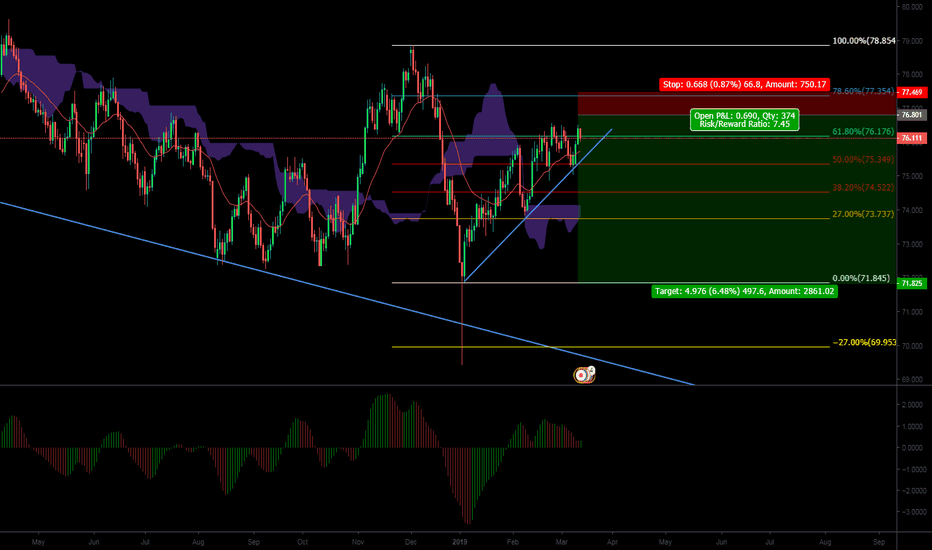Click the 2019 label on the time axis
The width and height of the screenshot is (932, 550).
pyautogui.click(x=459, y=542)
